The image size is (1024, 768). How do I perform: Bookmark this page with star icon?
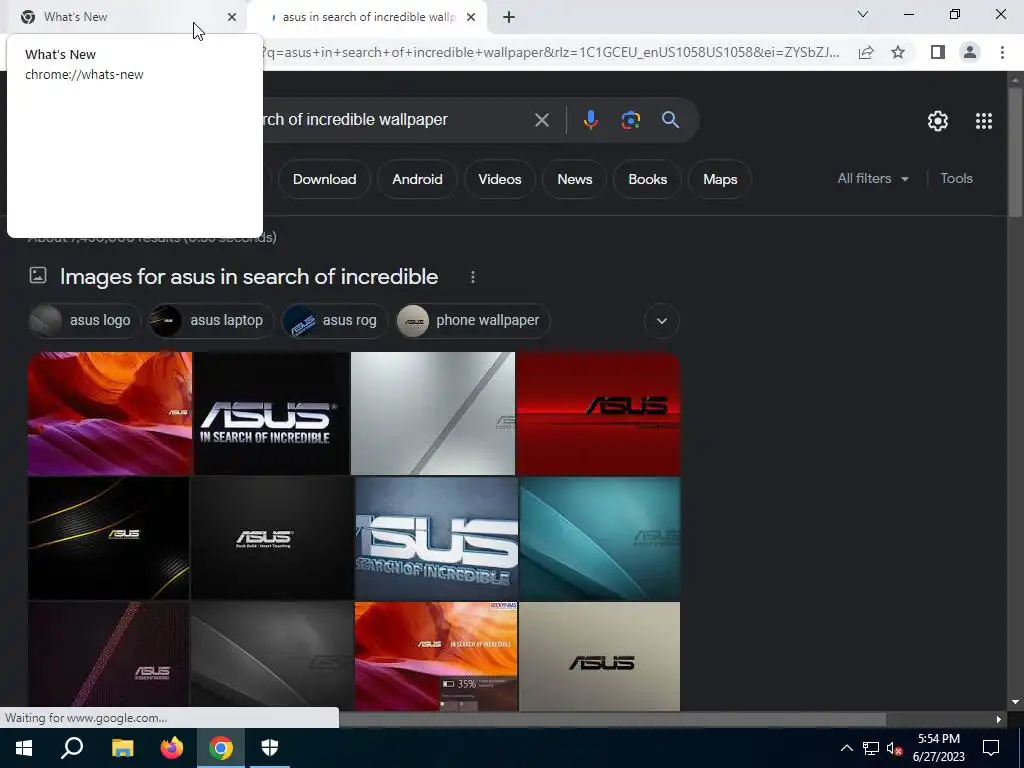pos(898,52)
